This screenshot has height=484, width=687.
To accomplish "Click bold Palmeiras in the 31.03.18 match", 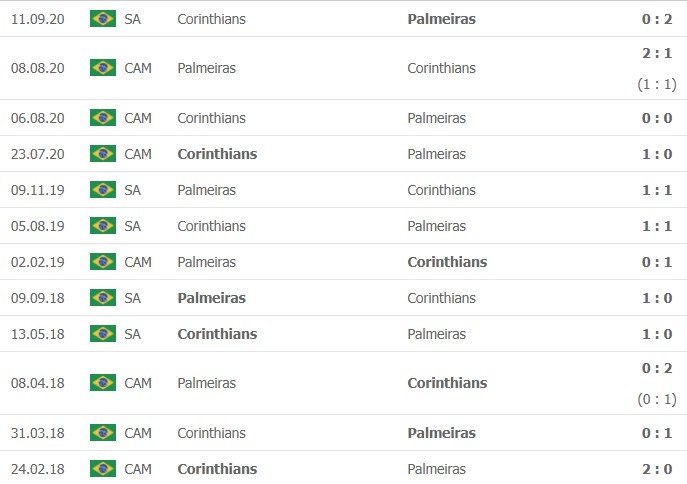I will [441, 433].
